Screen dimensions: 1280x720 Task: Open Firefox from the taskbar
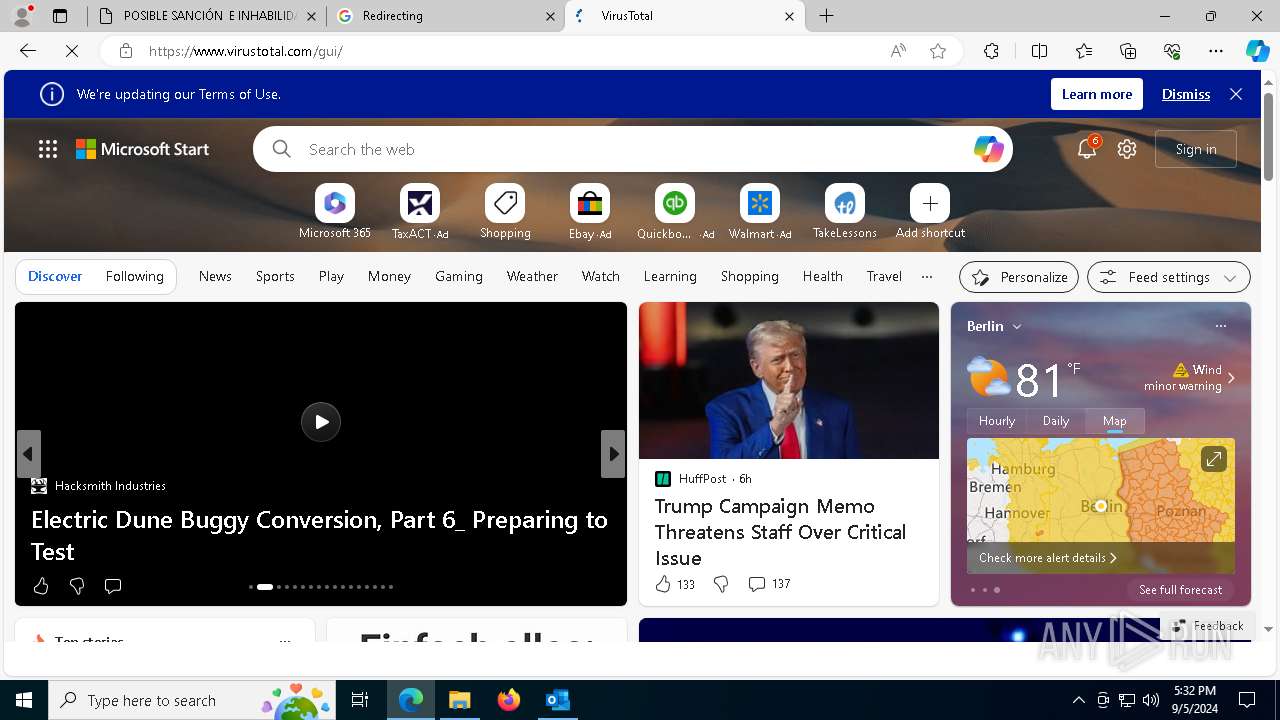click(509, 700)
